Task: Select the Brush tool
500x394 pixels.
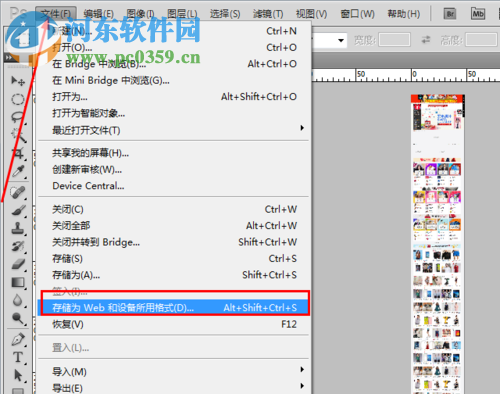Action: tap(18, 211)
